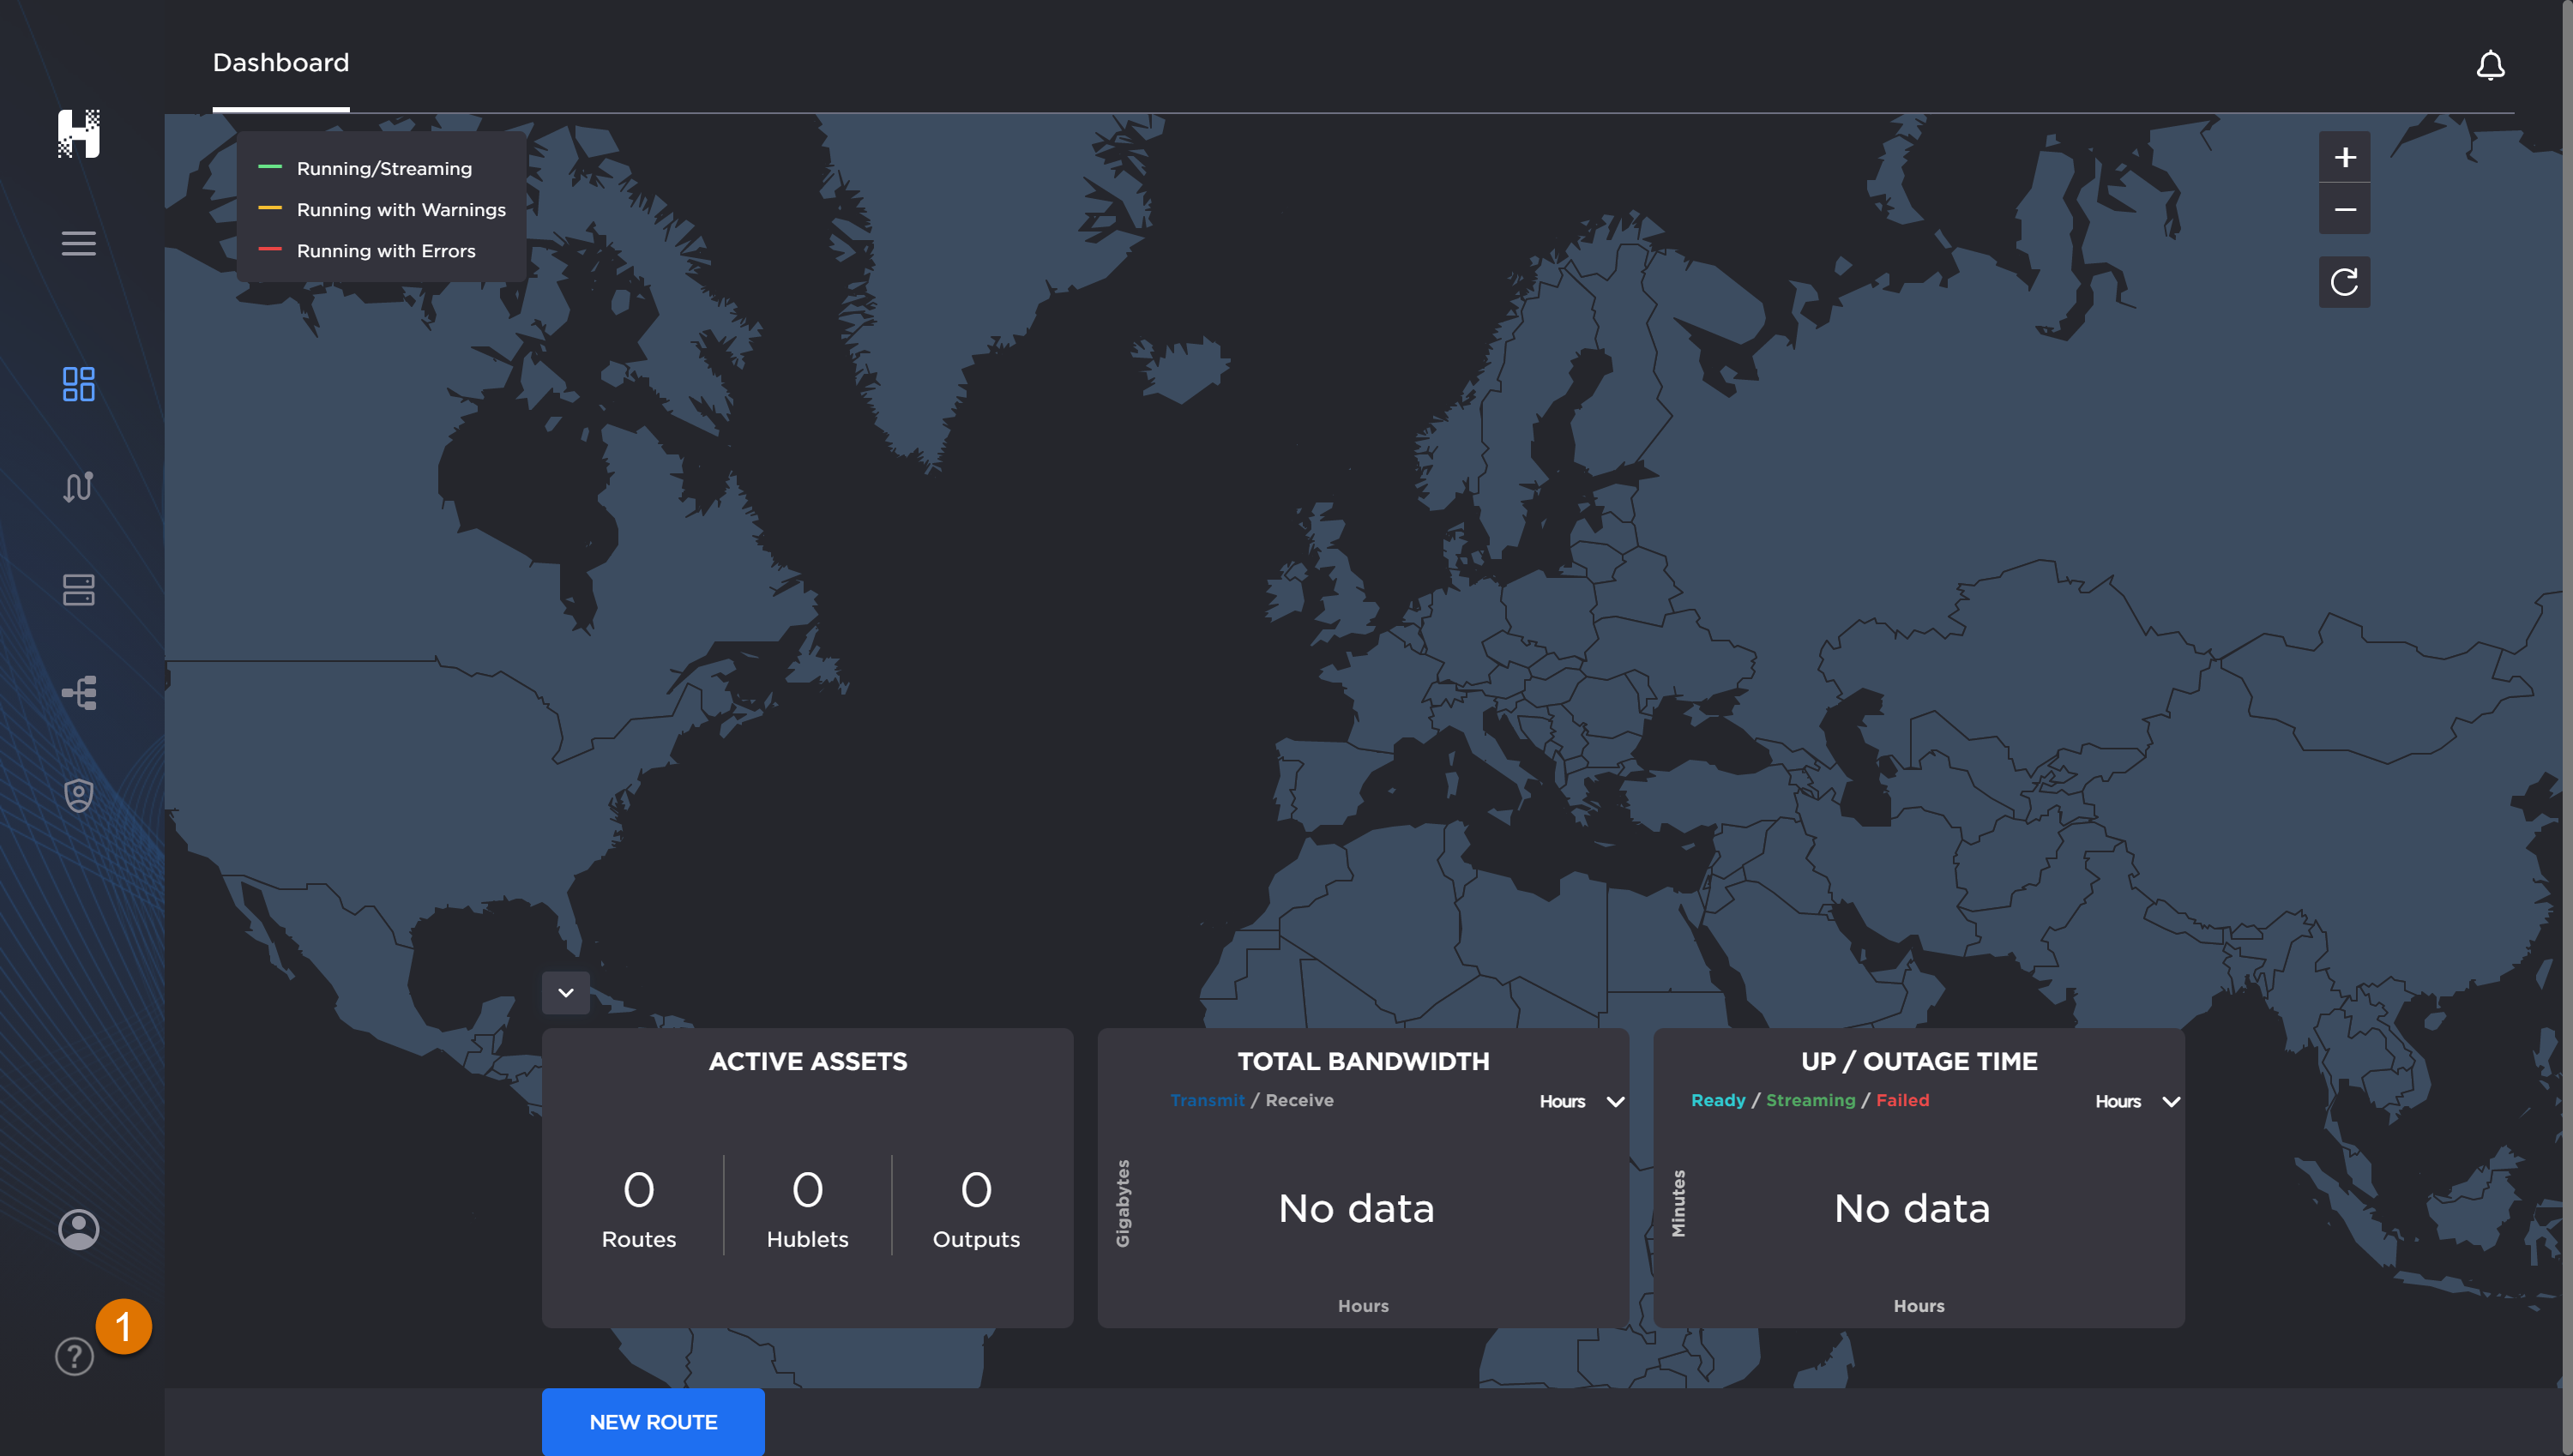Open the hamburger navigation menu
The image size is (2573, 1456).
click(79, 243)
